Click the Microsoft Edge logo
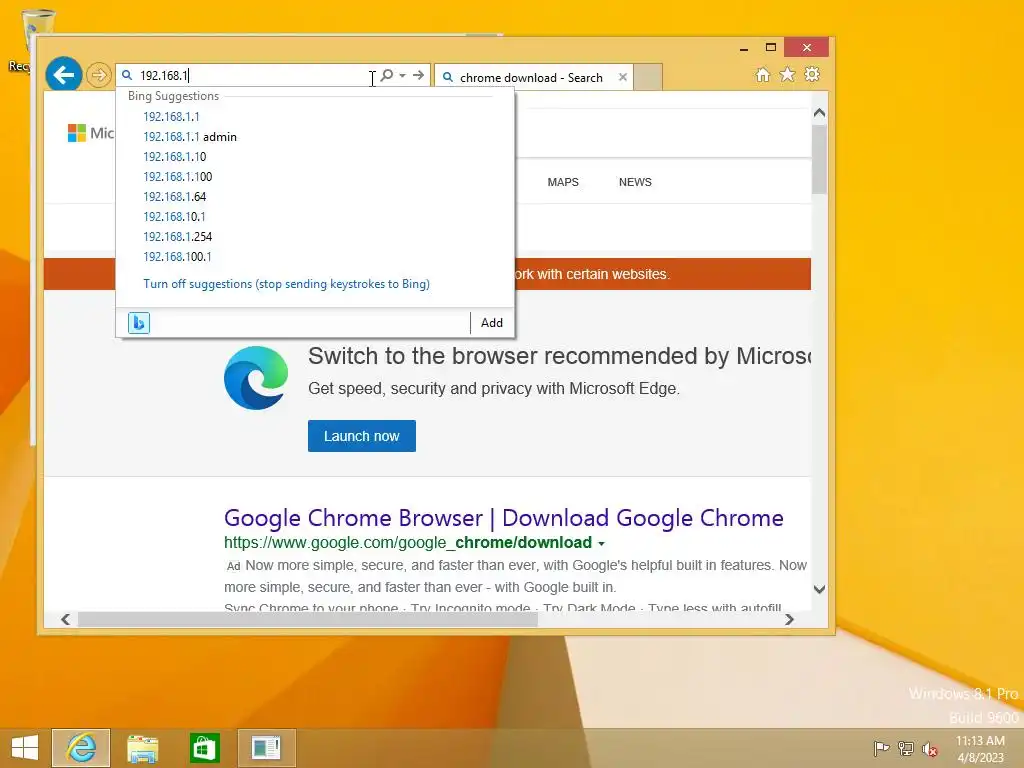This screenshot has height=768, width=1024. pos(256,378)
